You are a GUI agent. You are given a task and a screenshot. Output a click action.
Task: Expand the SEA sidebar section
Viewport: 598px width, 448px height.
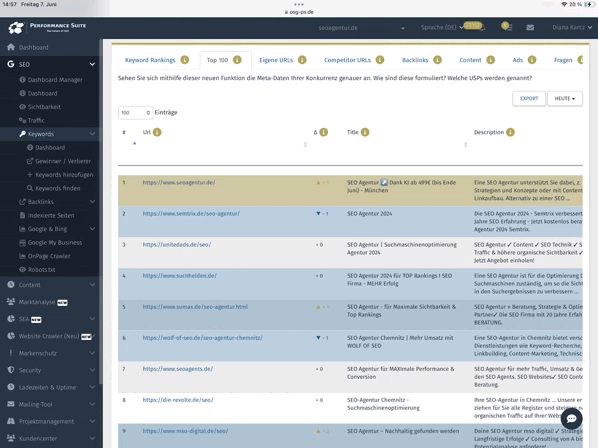[92, 319]
